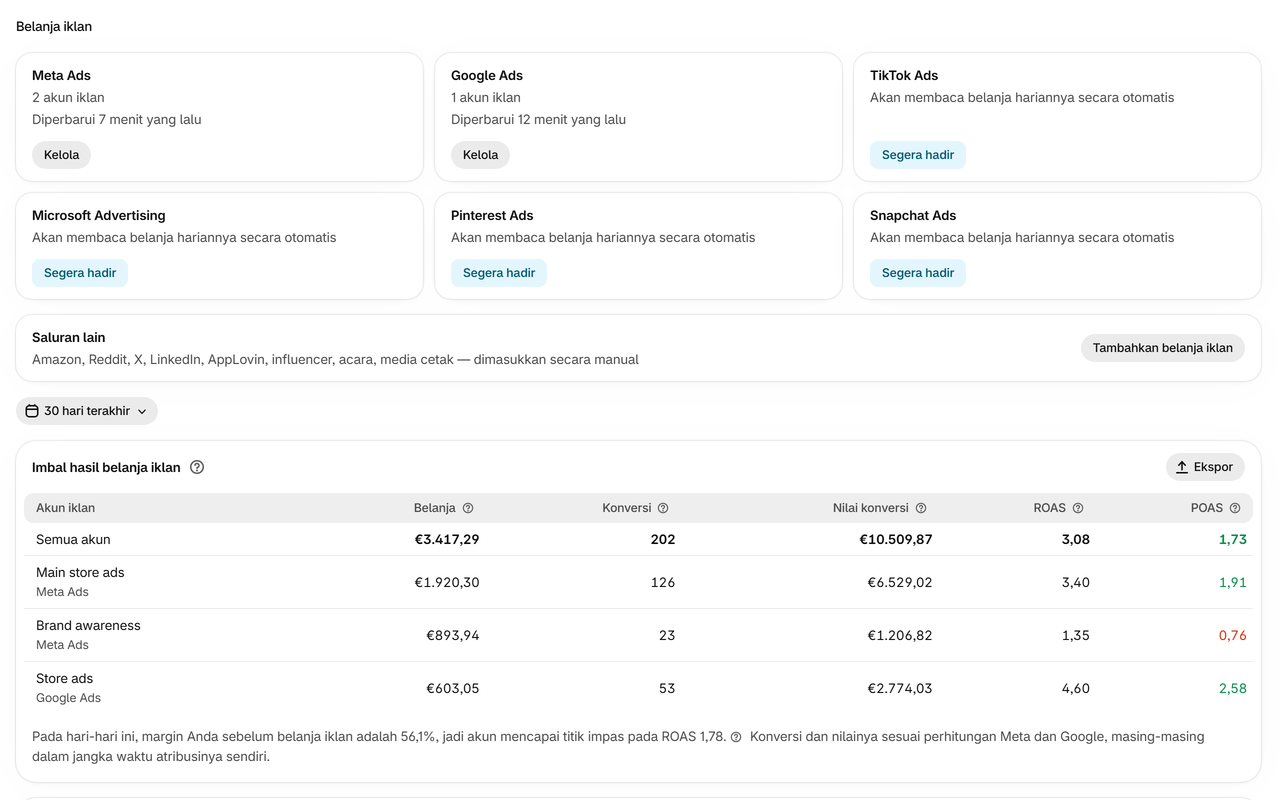Click the Belanja column help icon

click(468, 508)
